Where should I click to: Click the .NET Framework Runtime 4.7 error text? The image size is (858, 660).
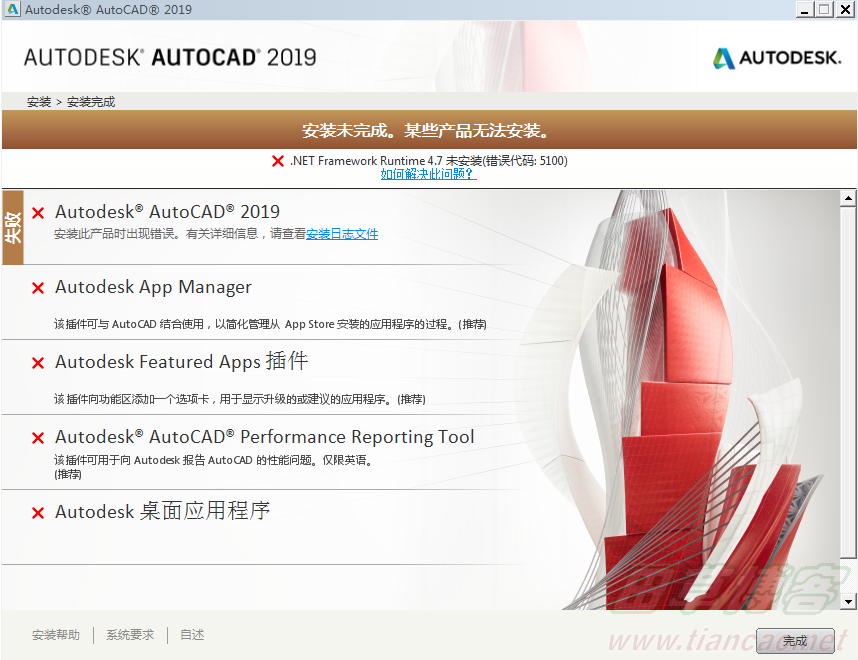point(428,161)
